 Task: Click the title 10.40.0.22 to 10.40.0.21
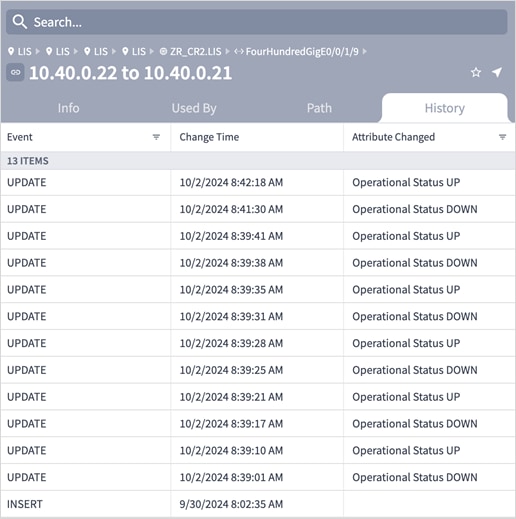130,73
